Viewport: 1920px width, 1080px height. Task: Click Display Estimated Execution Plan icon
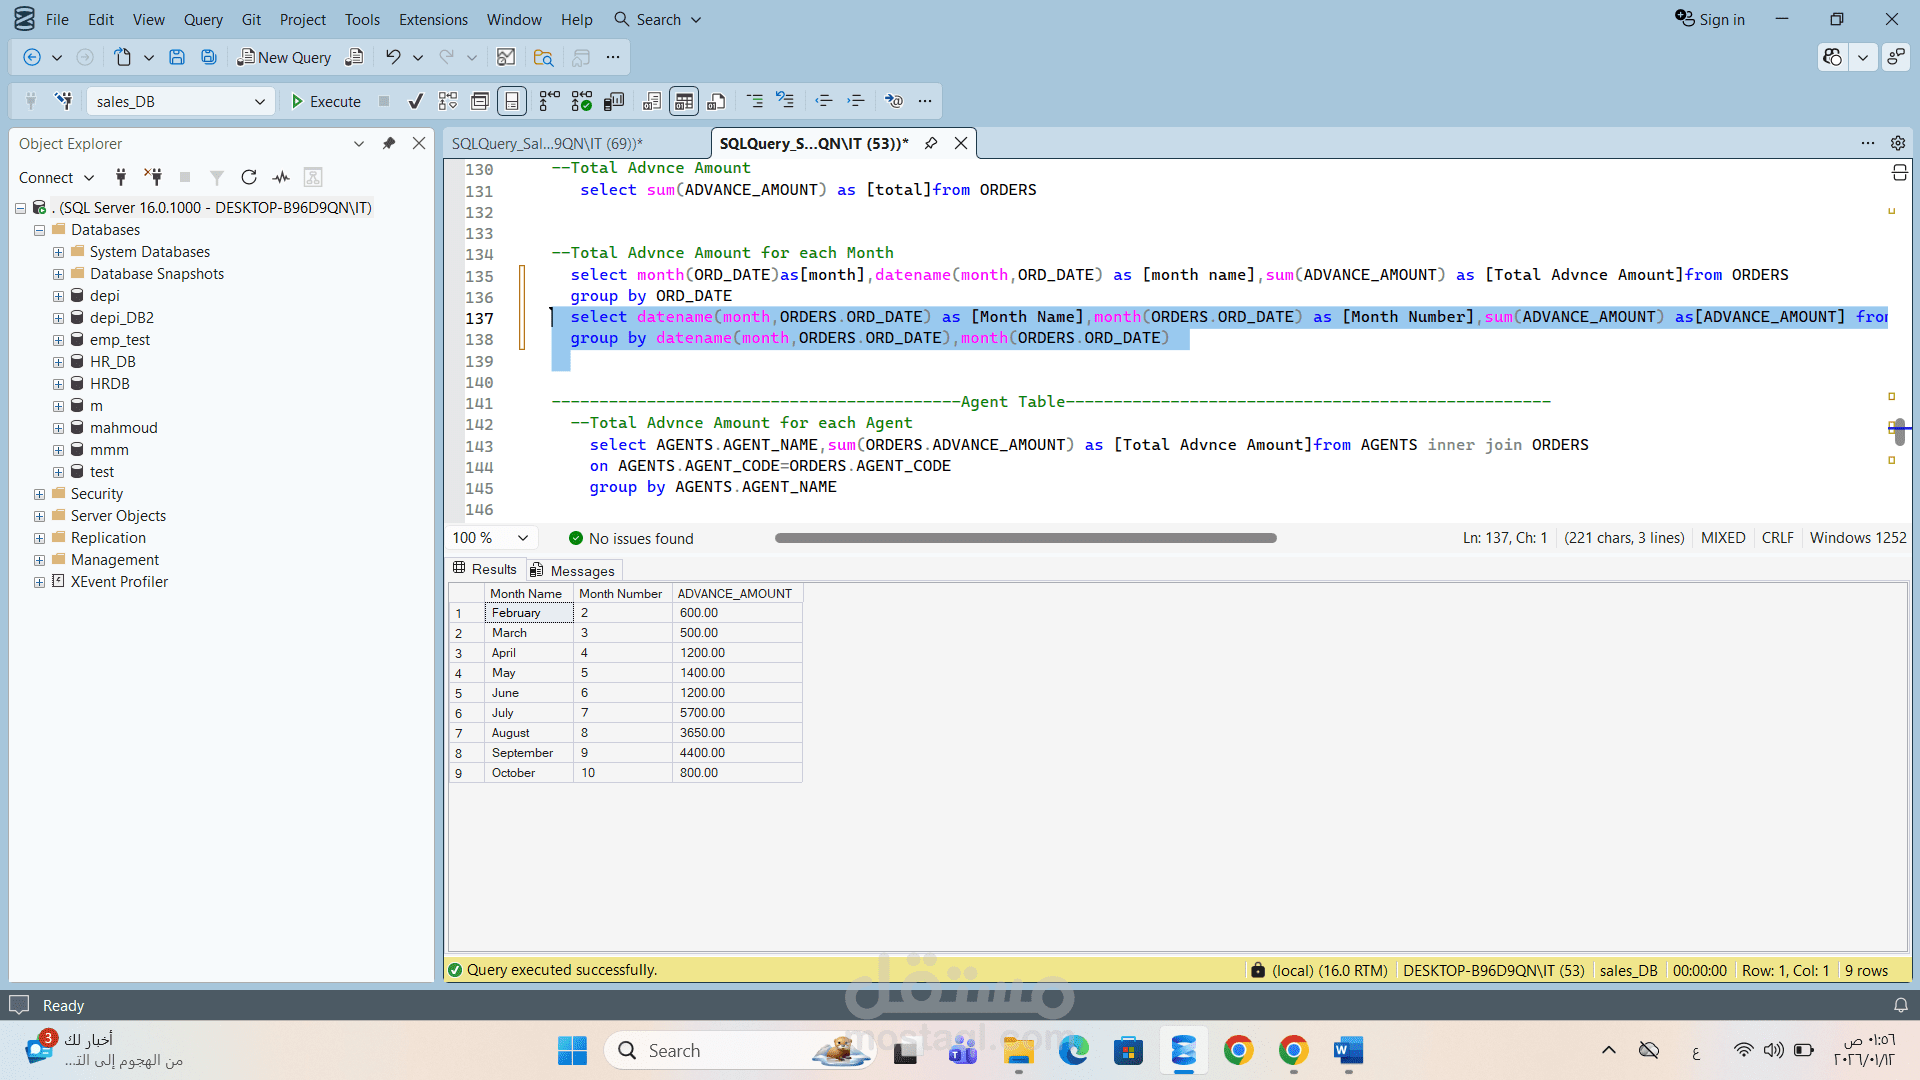[448, 101]
